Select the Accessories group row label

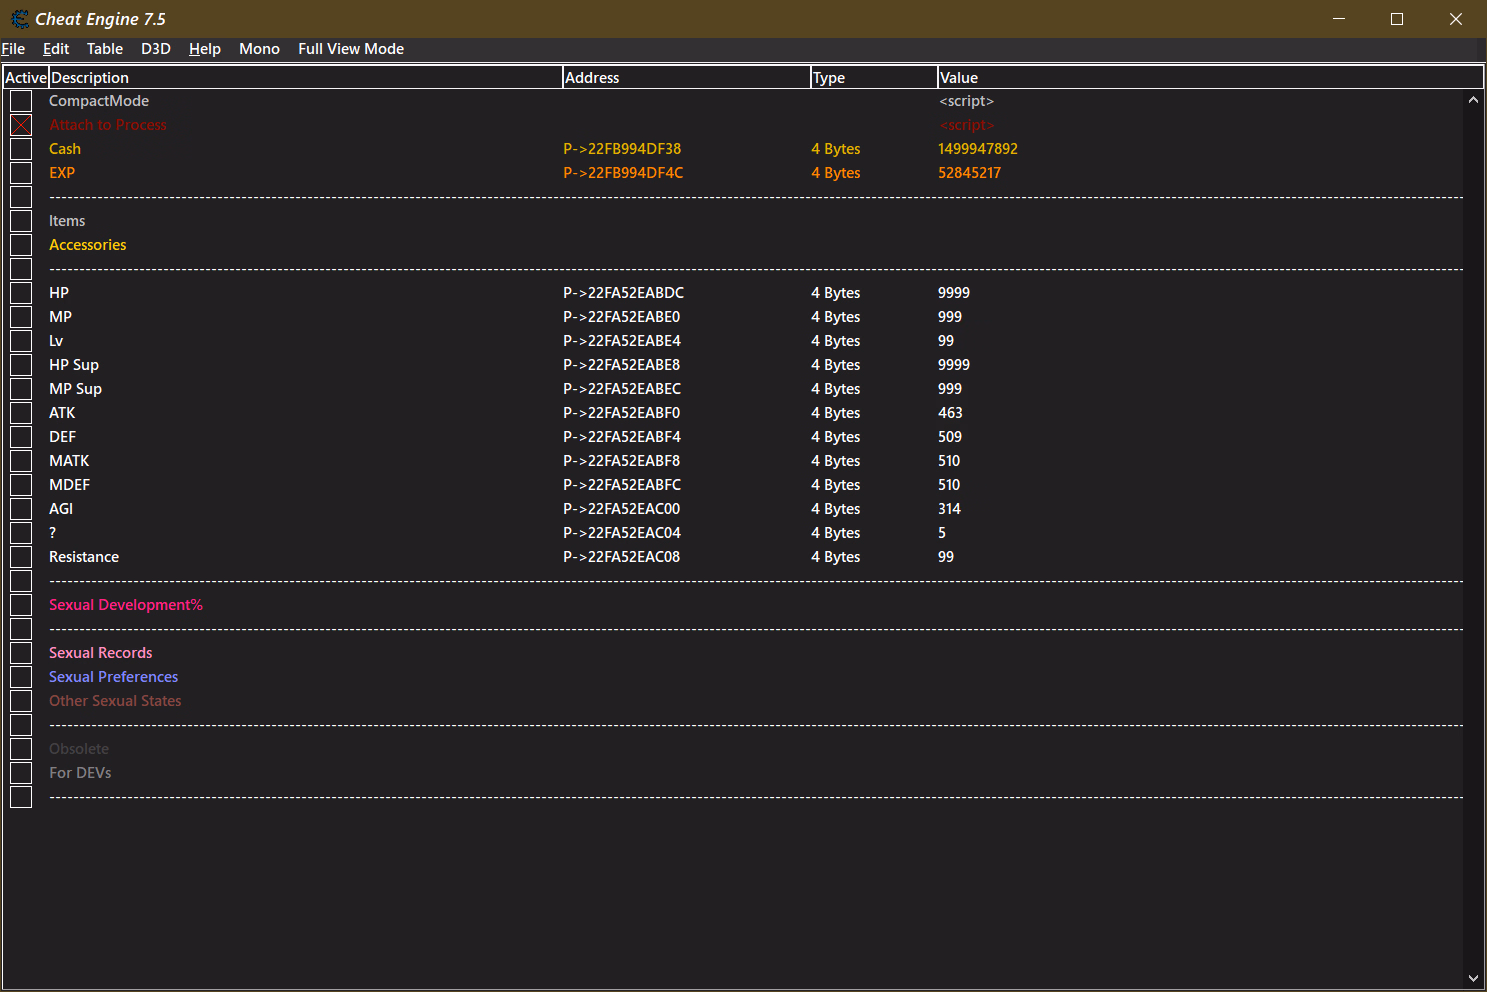pos(88,245)
